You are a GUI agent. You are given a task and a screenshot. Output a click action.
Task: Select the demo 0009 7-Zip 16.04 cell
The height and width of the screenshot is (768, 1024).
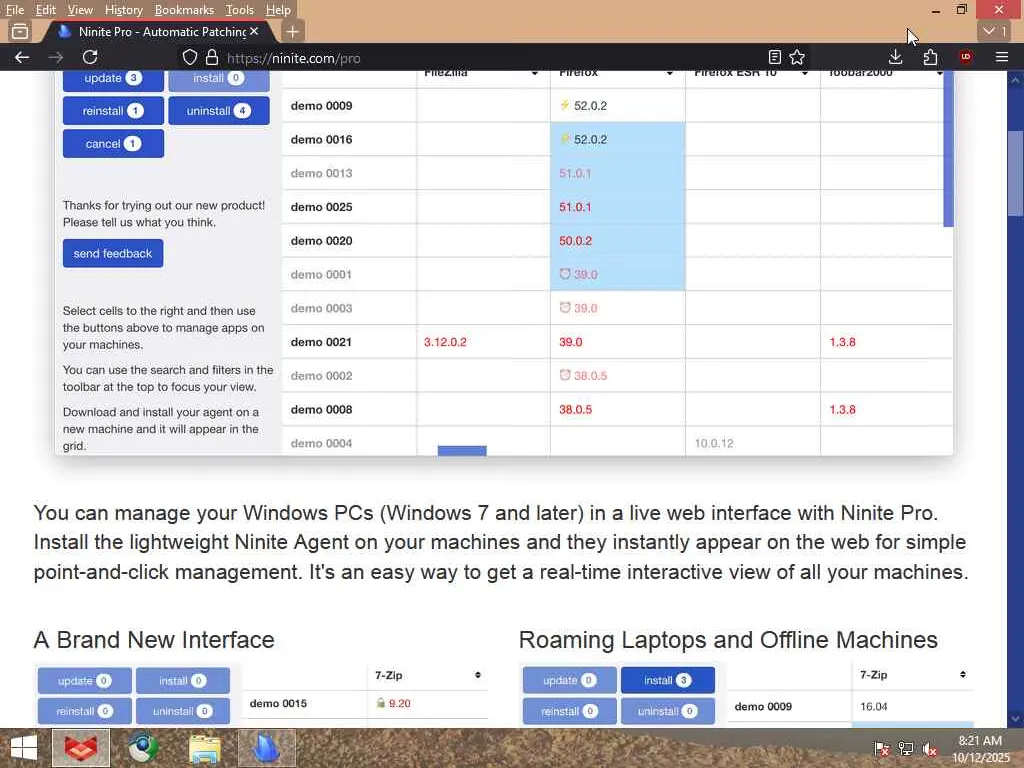pyautogui.click(x=913, y=706)
